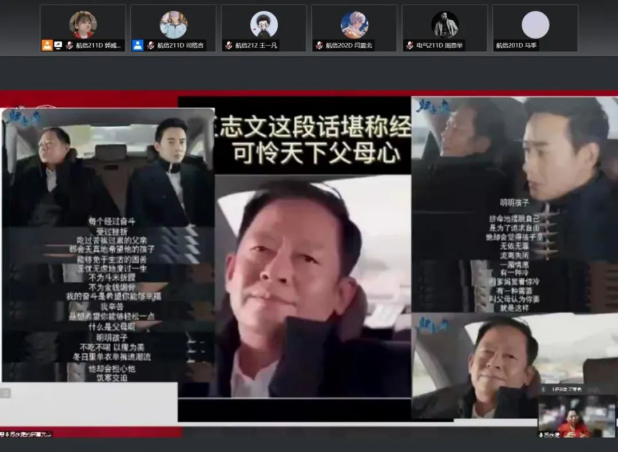Screen dimensions: 619x453
Task: Click the microphone icon on 电气211D participant
Action: pyautogui.click(x=408, y=45)
